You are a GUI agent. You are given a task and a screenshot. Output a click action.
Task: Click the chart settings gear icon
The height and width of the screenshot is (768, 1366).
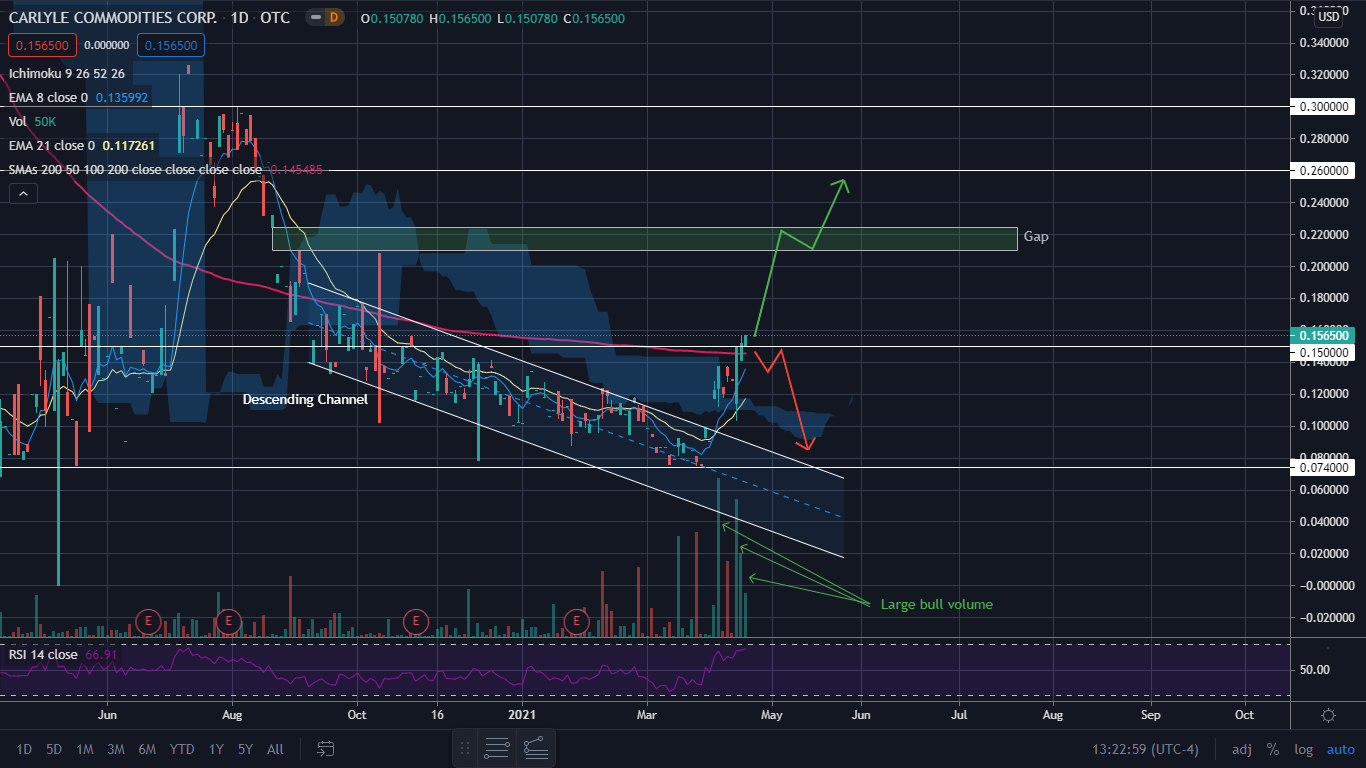[1328, 715]
